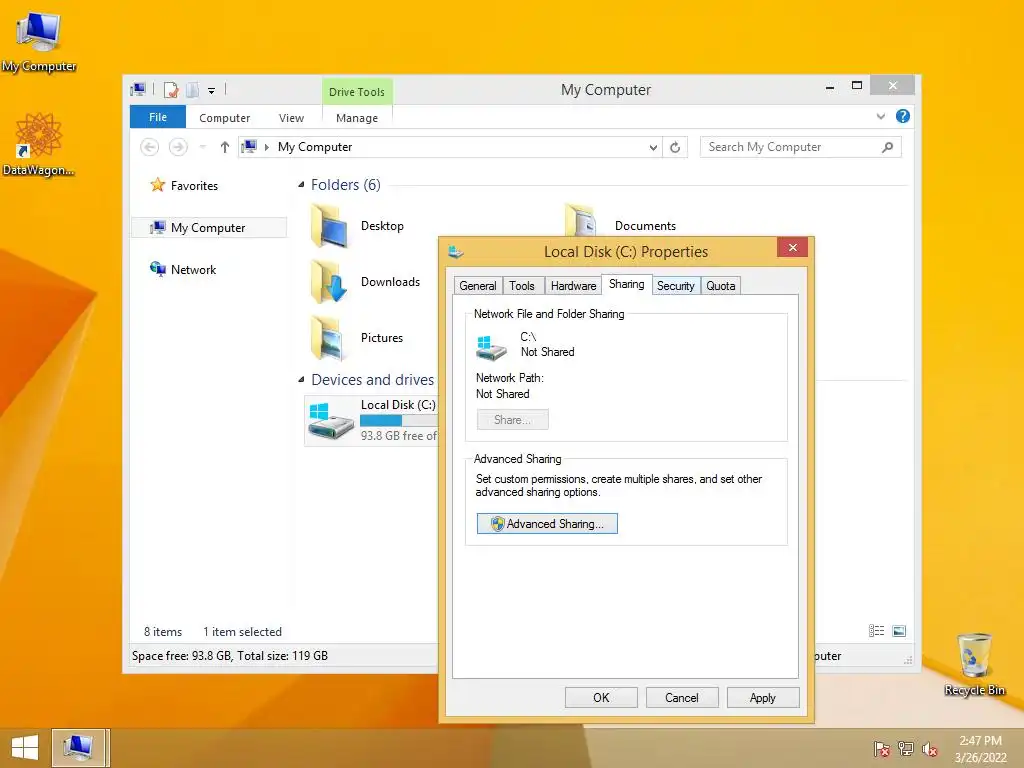The image size is (1024, 768).
Task: Go up one folder level arrow
Action: click(x=225, y=147)
